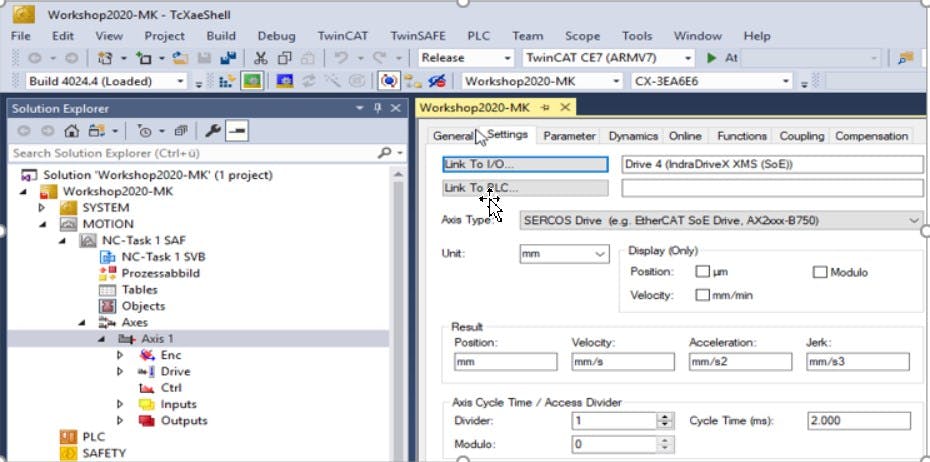The height and width of the screenshot is (462, 930).
Task: Click the Cut scissors icon
Action: (x=260, y=58)
